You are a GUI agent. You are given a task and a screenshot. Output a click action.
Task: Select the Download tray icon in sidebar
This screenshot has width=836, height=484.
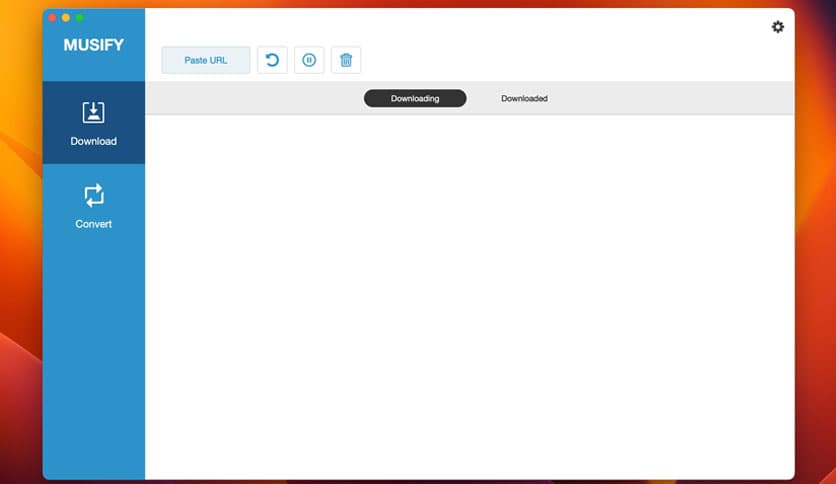(x=93, y=112)
